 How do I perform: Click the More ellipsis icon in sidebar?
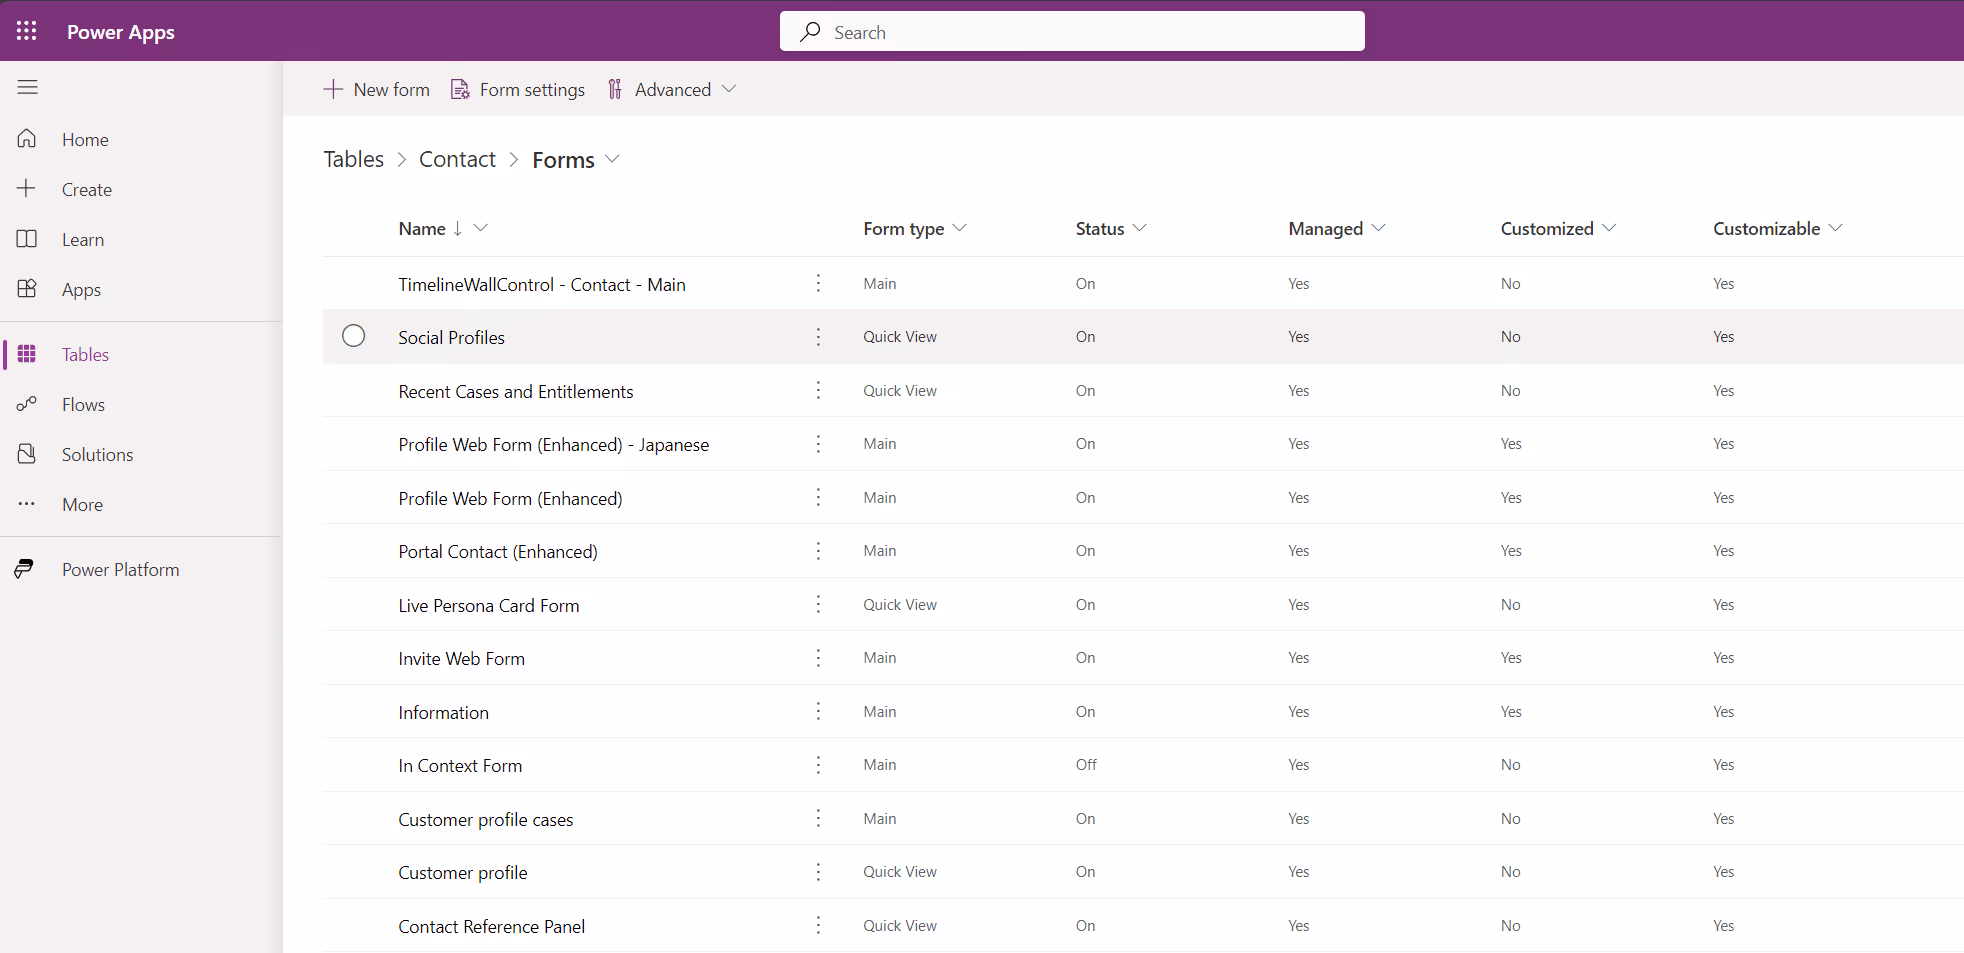tap(27, 504)
